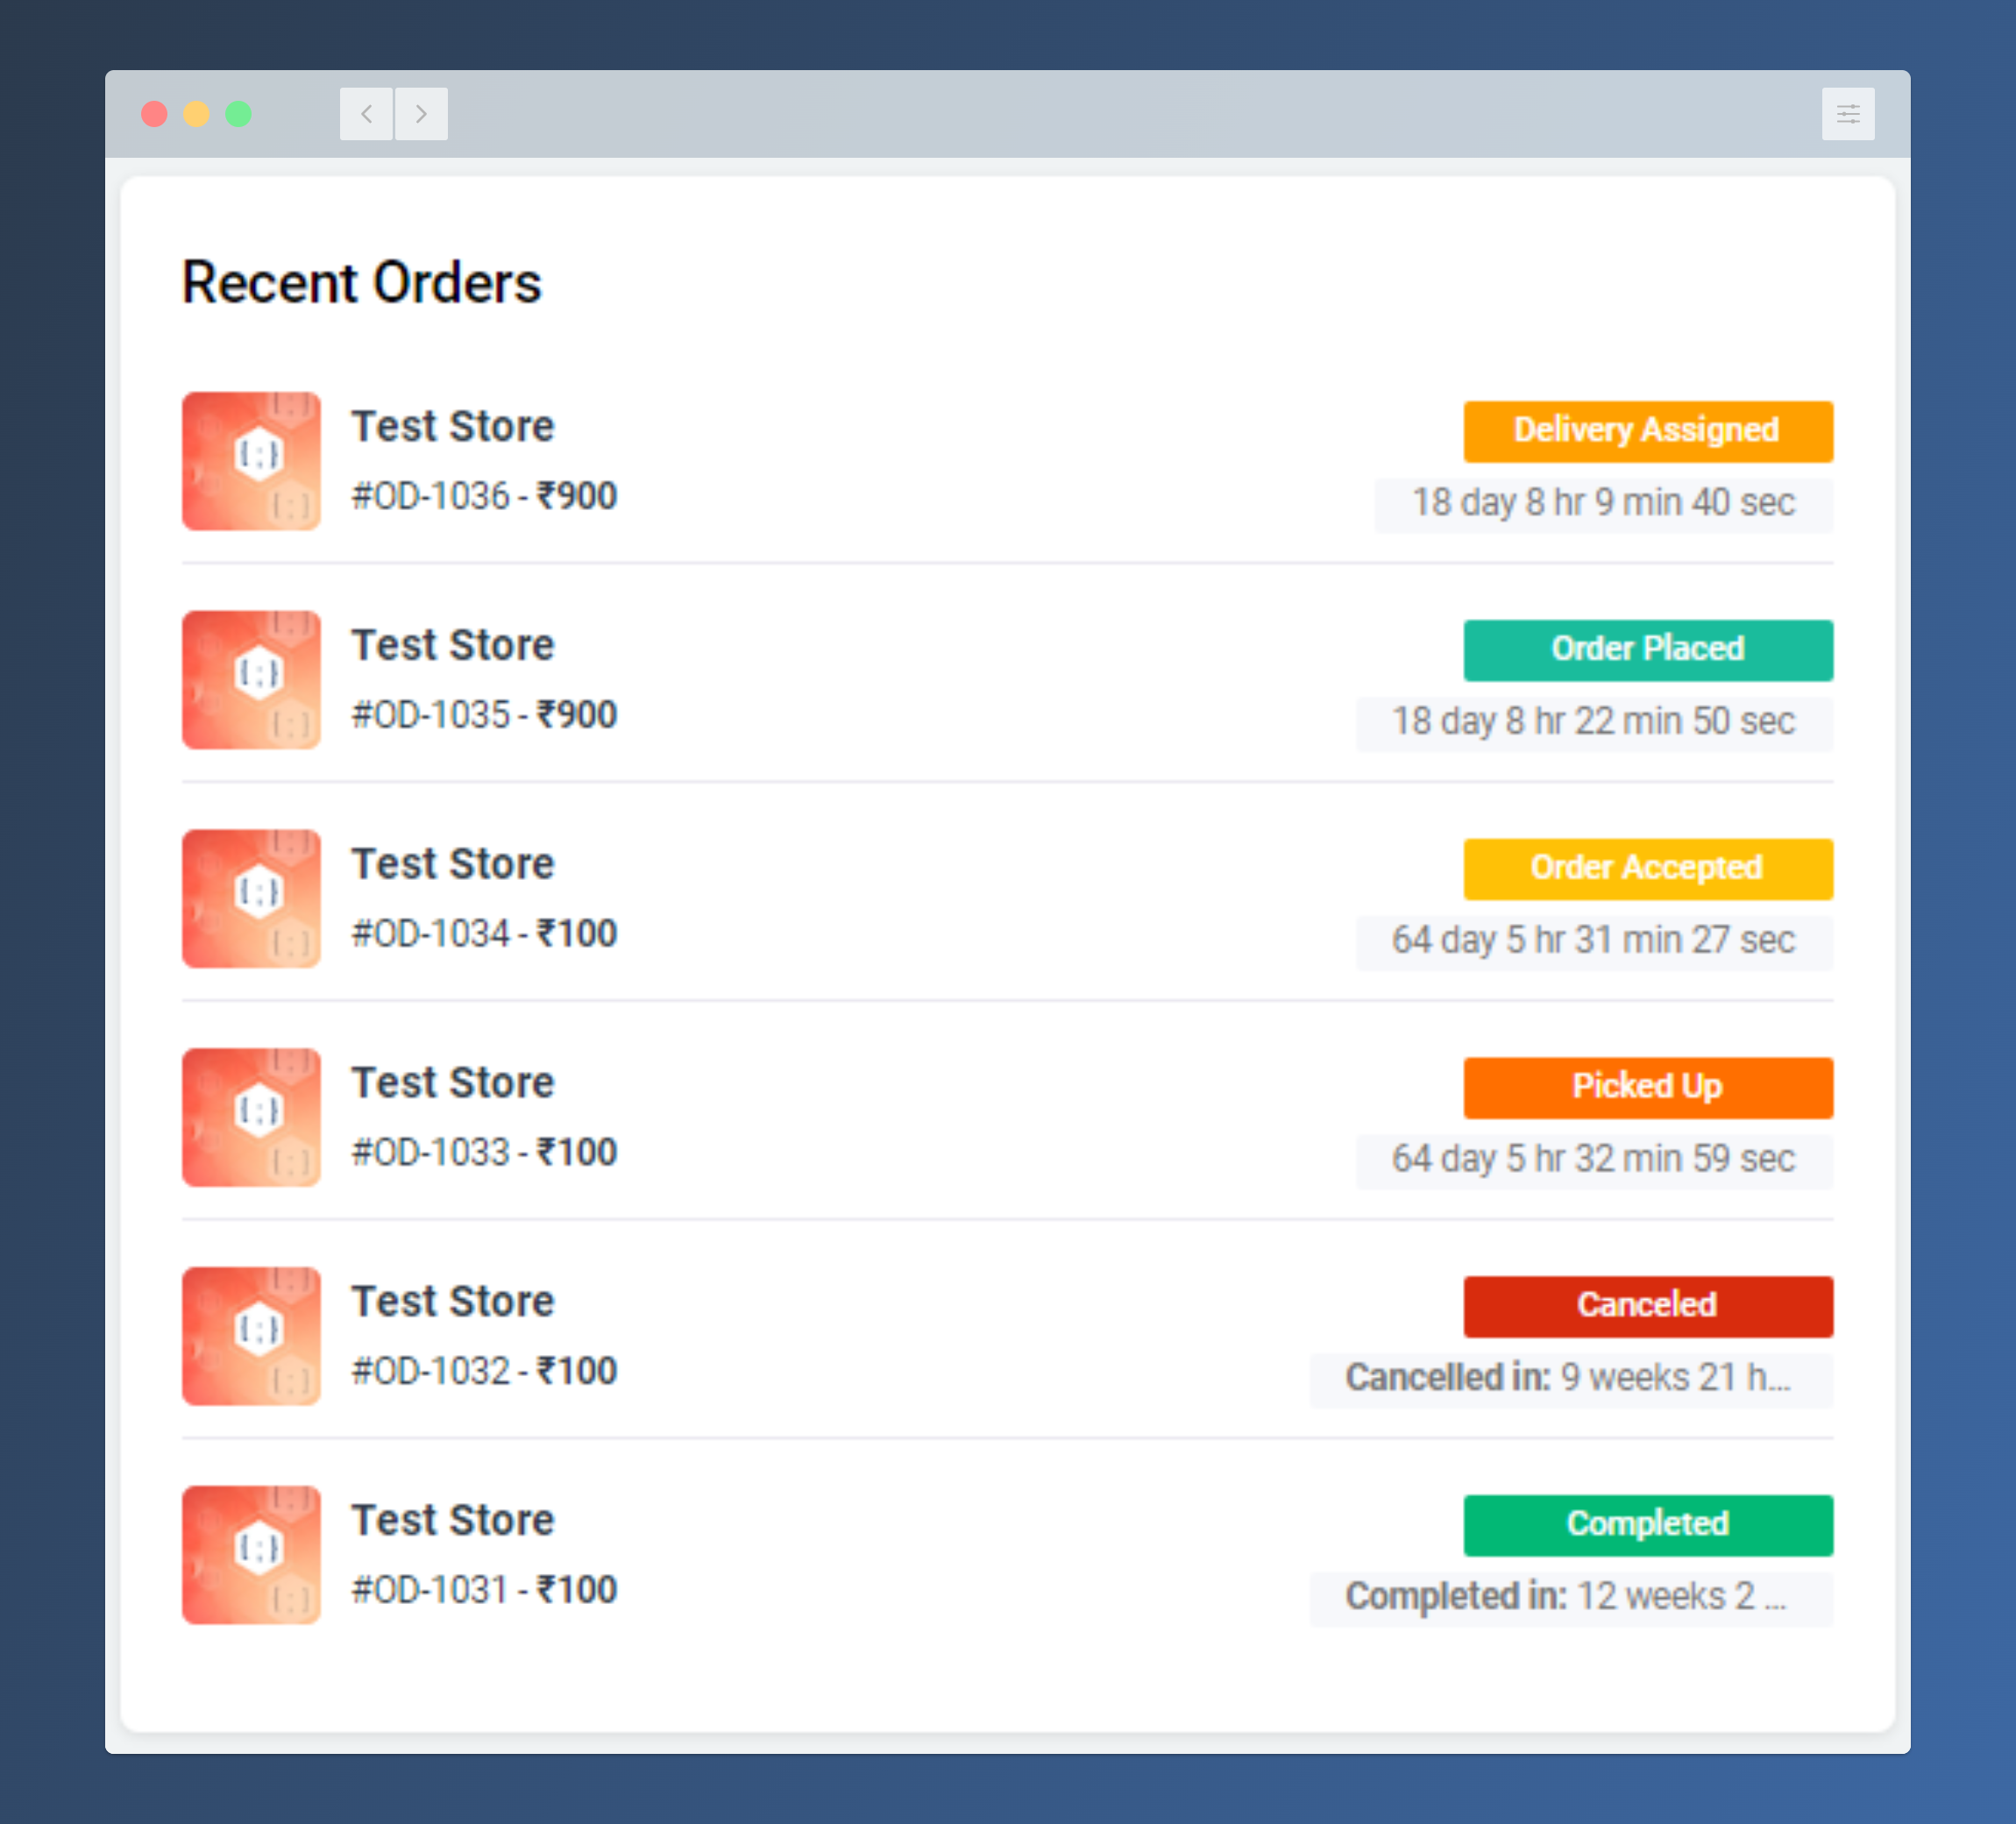
Task: Open store thumbnail for order #OD-1035
Action: (251, 680)
